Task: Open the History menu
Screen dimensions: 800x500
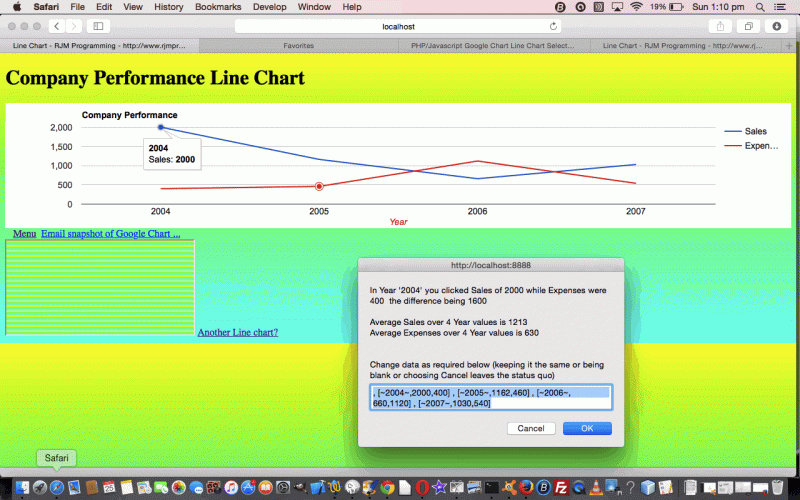Action: click(168, 7)
